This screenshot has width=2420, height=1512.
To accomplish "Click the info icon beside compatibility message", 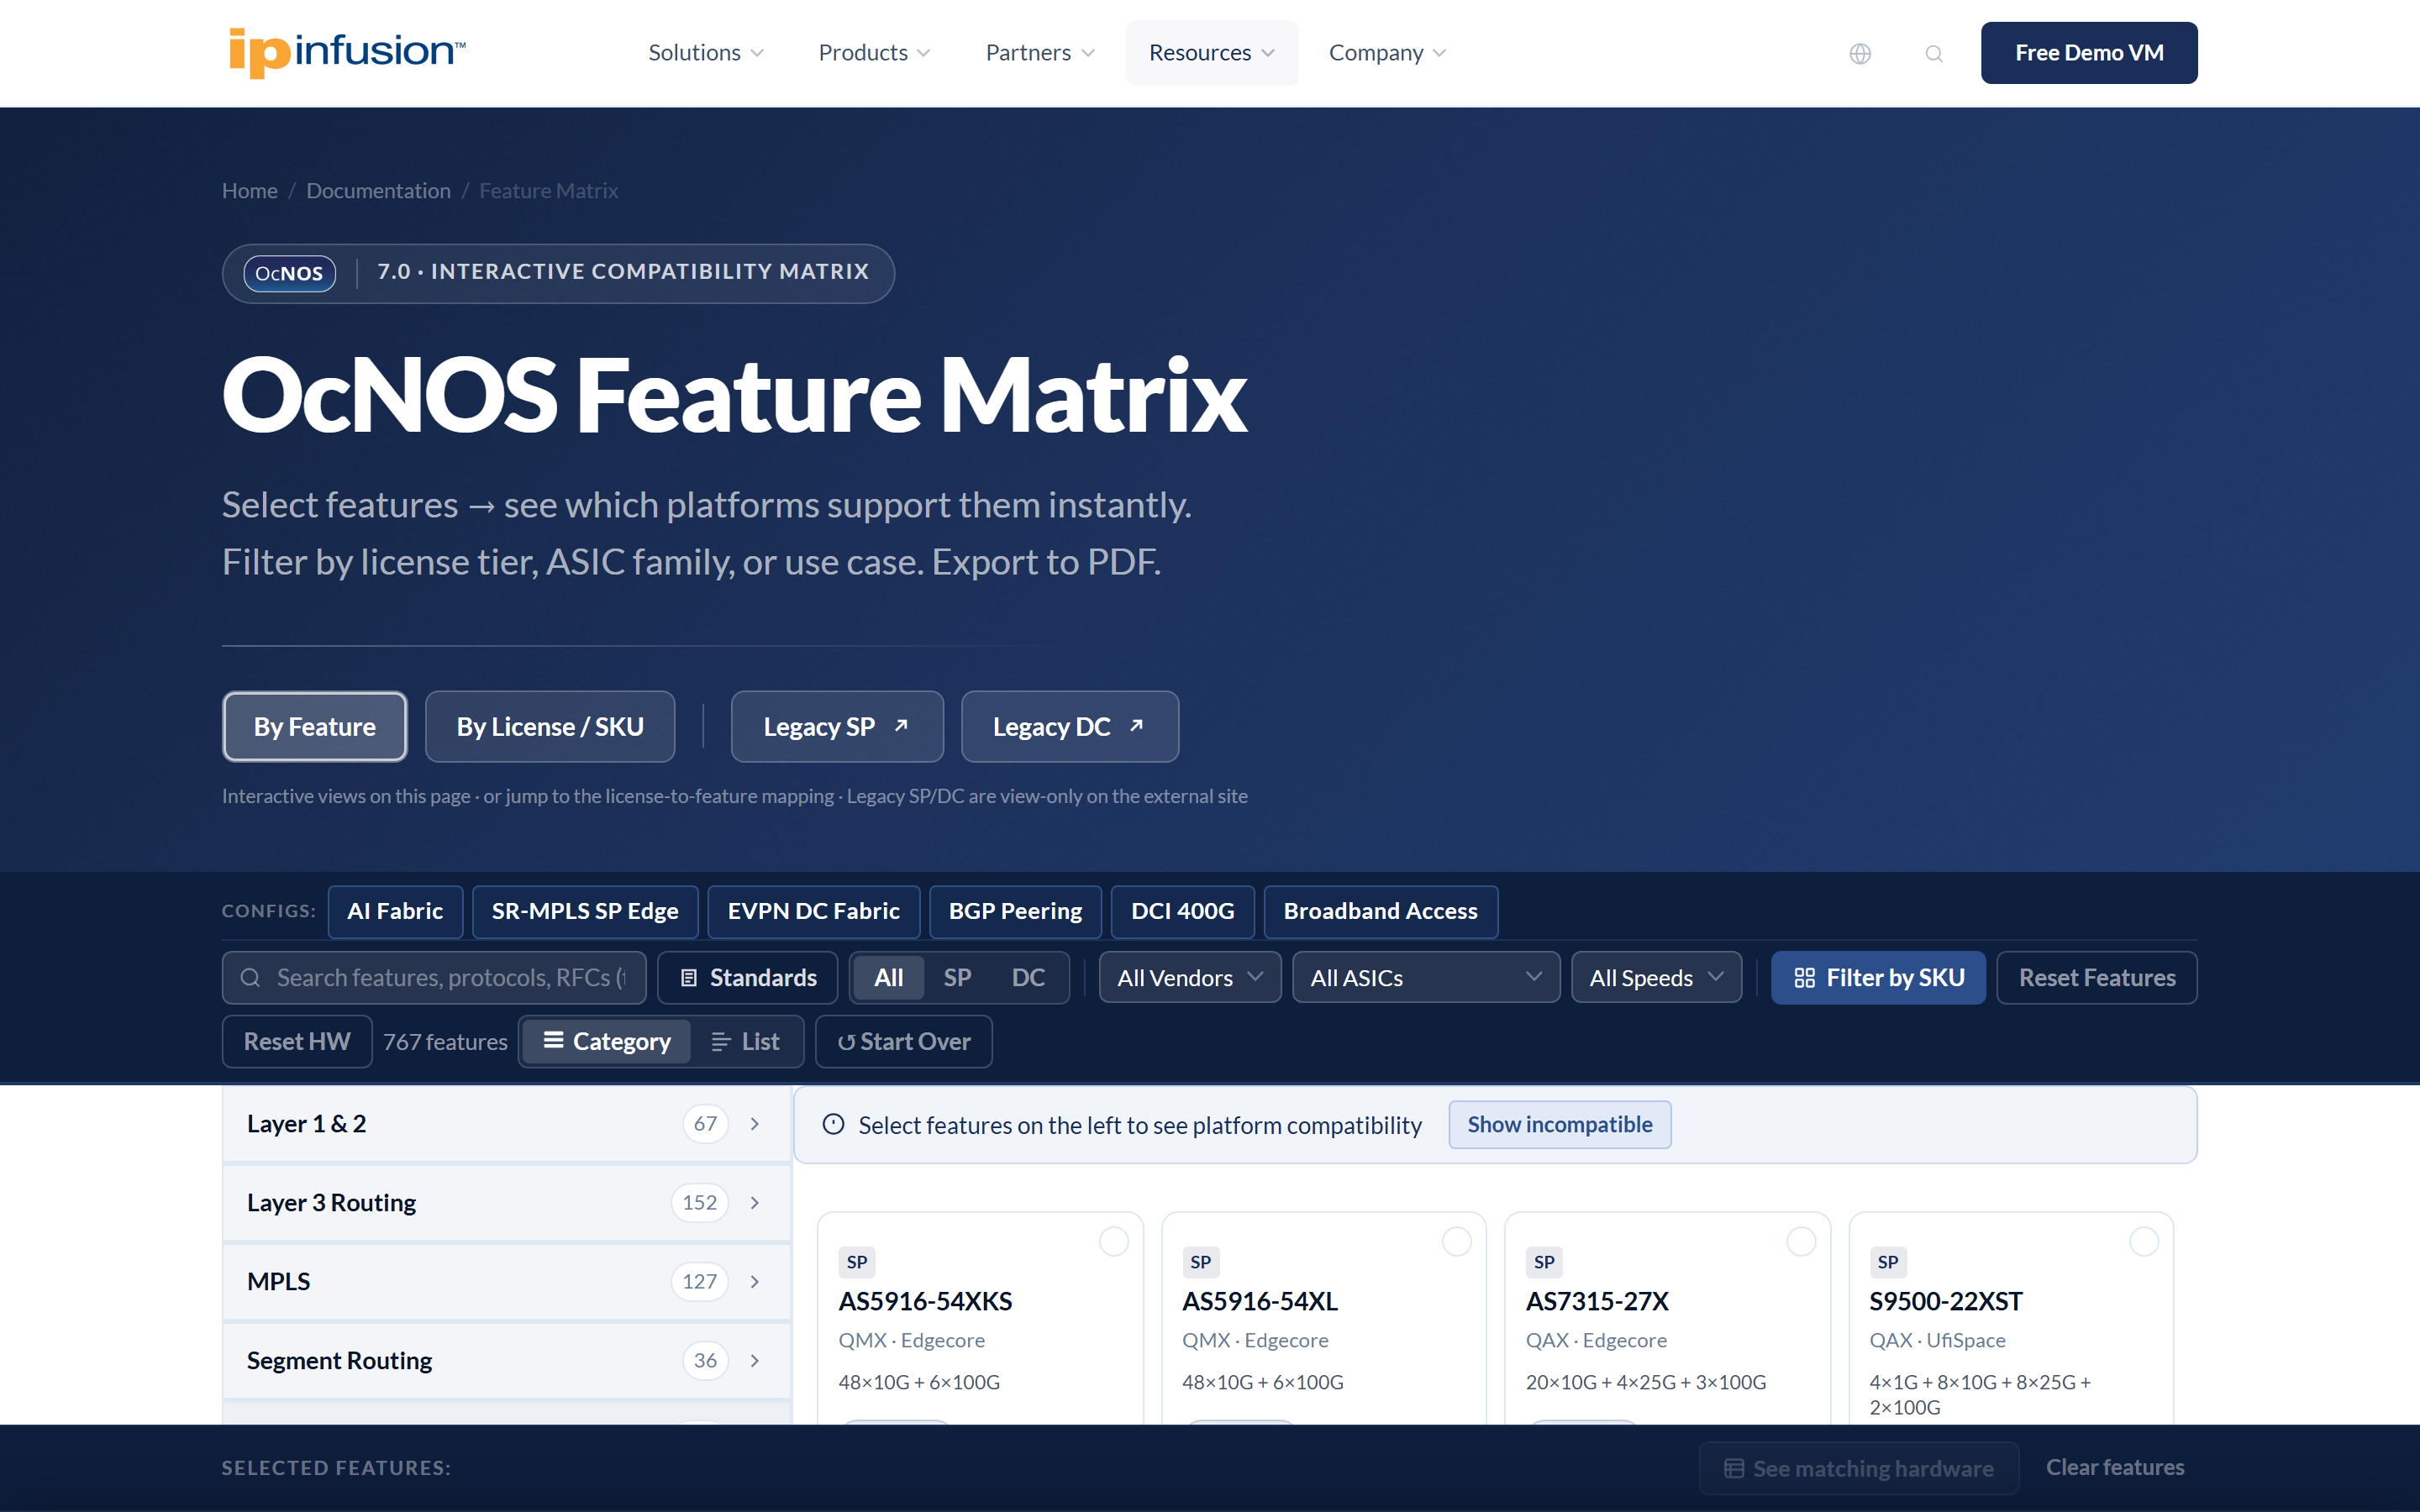I will click(833, 1124).
